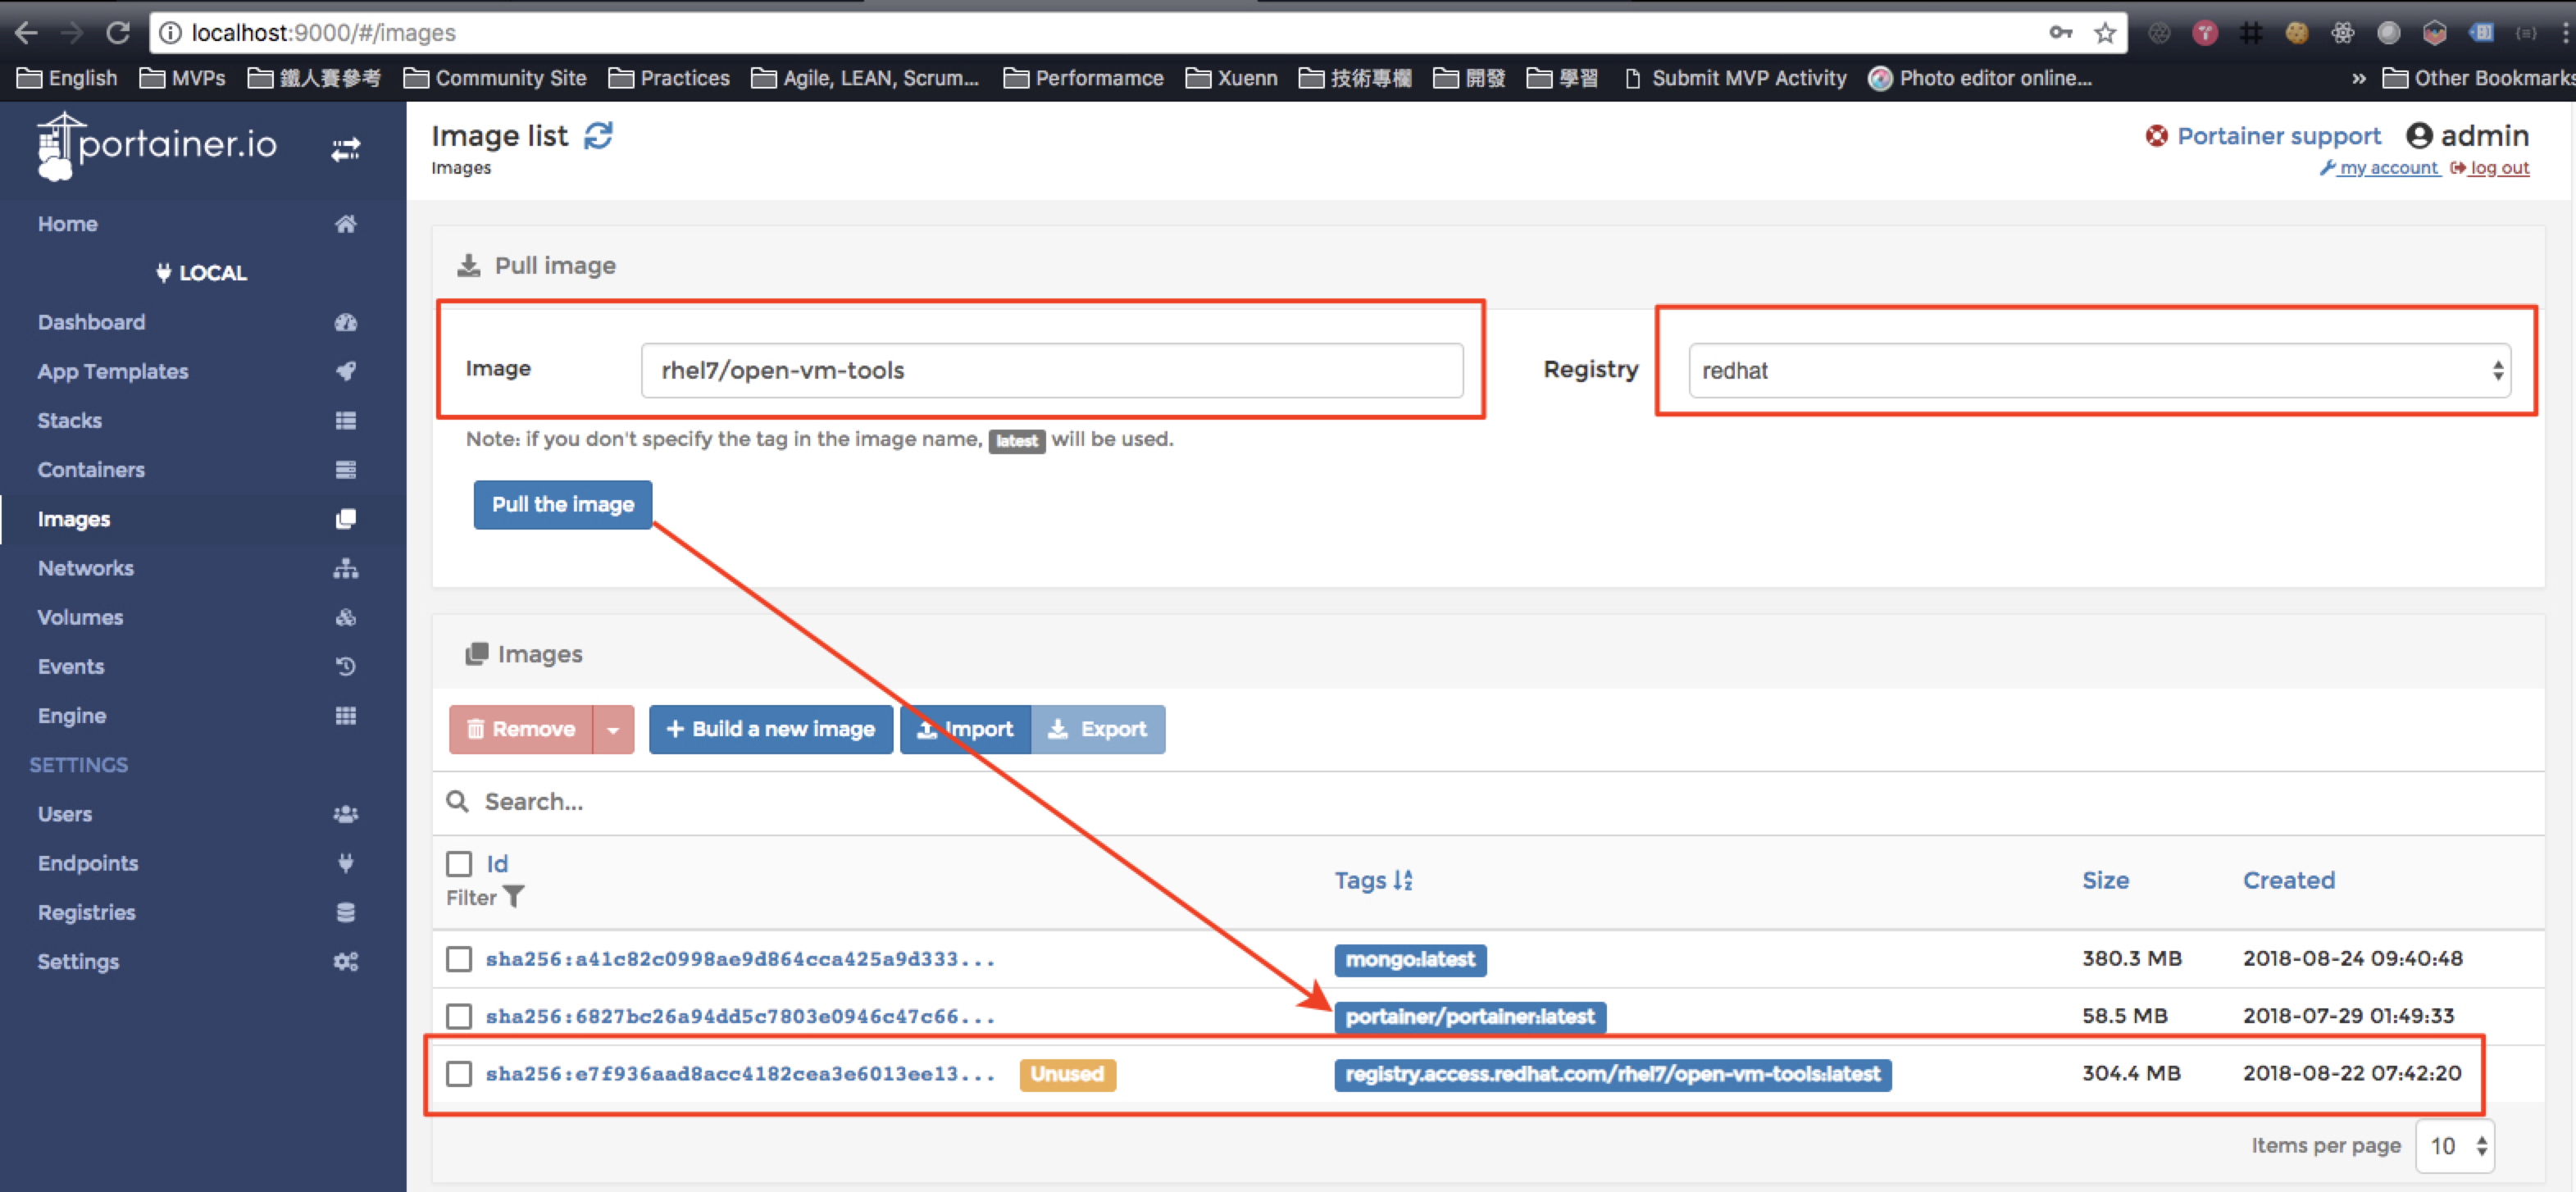2576x1192 pixels.
Task: Open the Items per page selector
Action: tap(2455, 1146)
